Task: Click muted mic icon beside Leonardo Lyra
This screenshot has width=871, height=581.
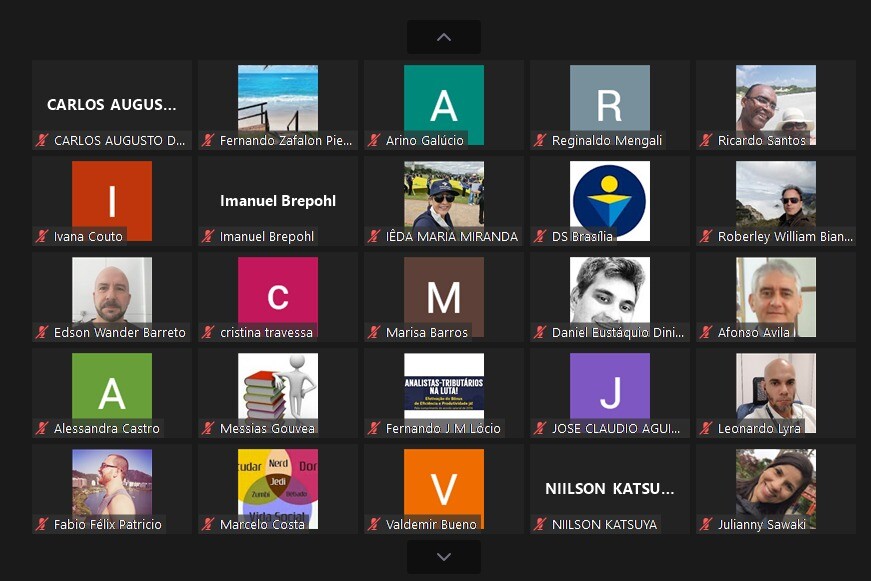Action: (706, 429)
